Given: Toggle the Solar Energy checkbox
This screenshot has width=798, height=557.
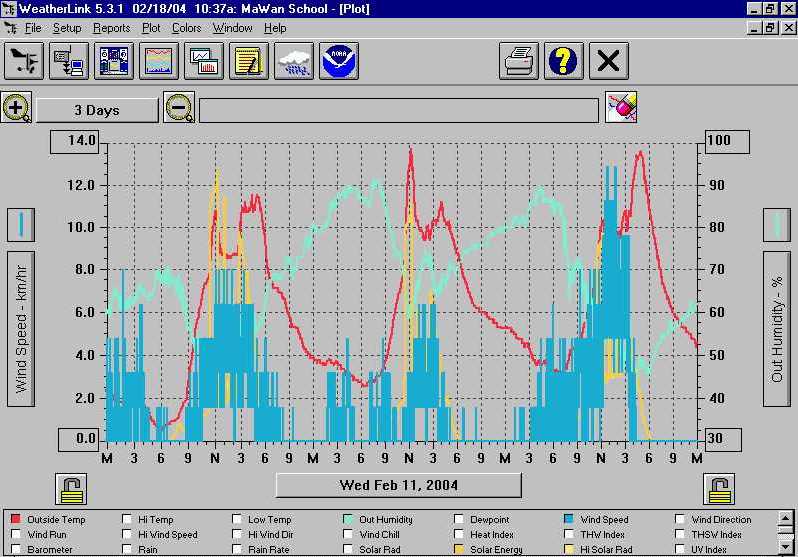Looking at the screenshot, I should pos(459,549).
